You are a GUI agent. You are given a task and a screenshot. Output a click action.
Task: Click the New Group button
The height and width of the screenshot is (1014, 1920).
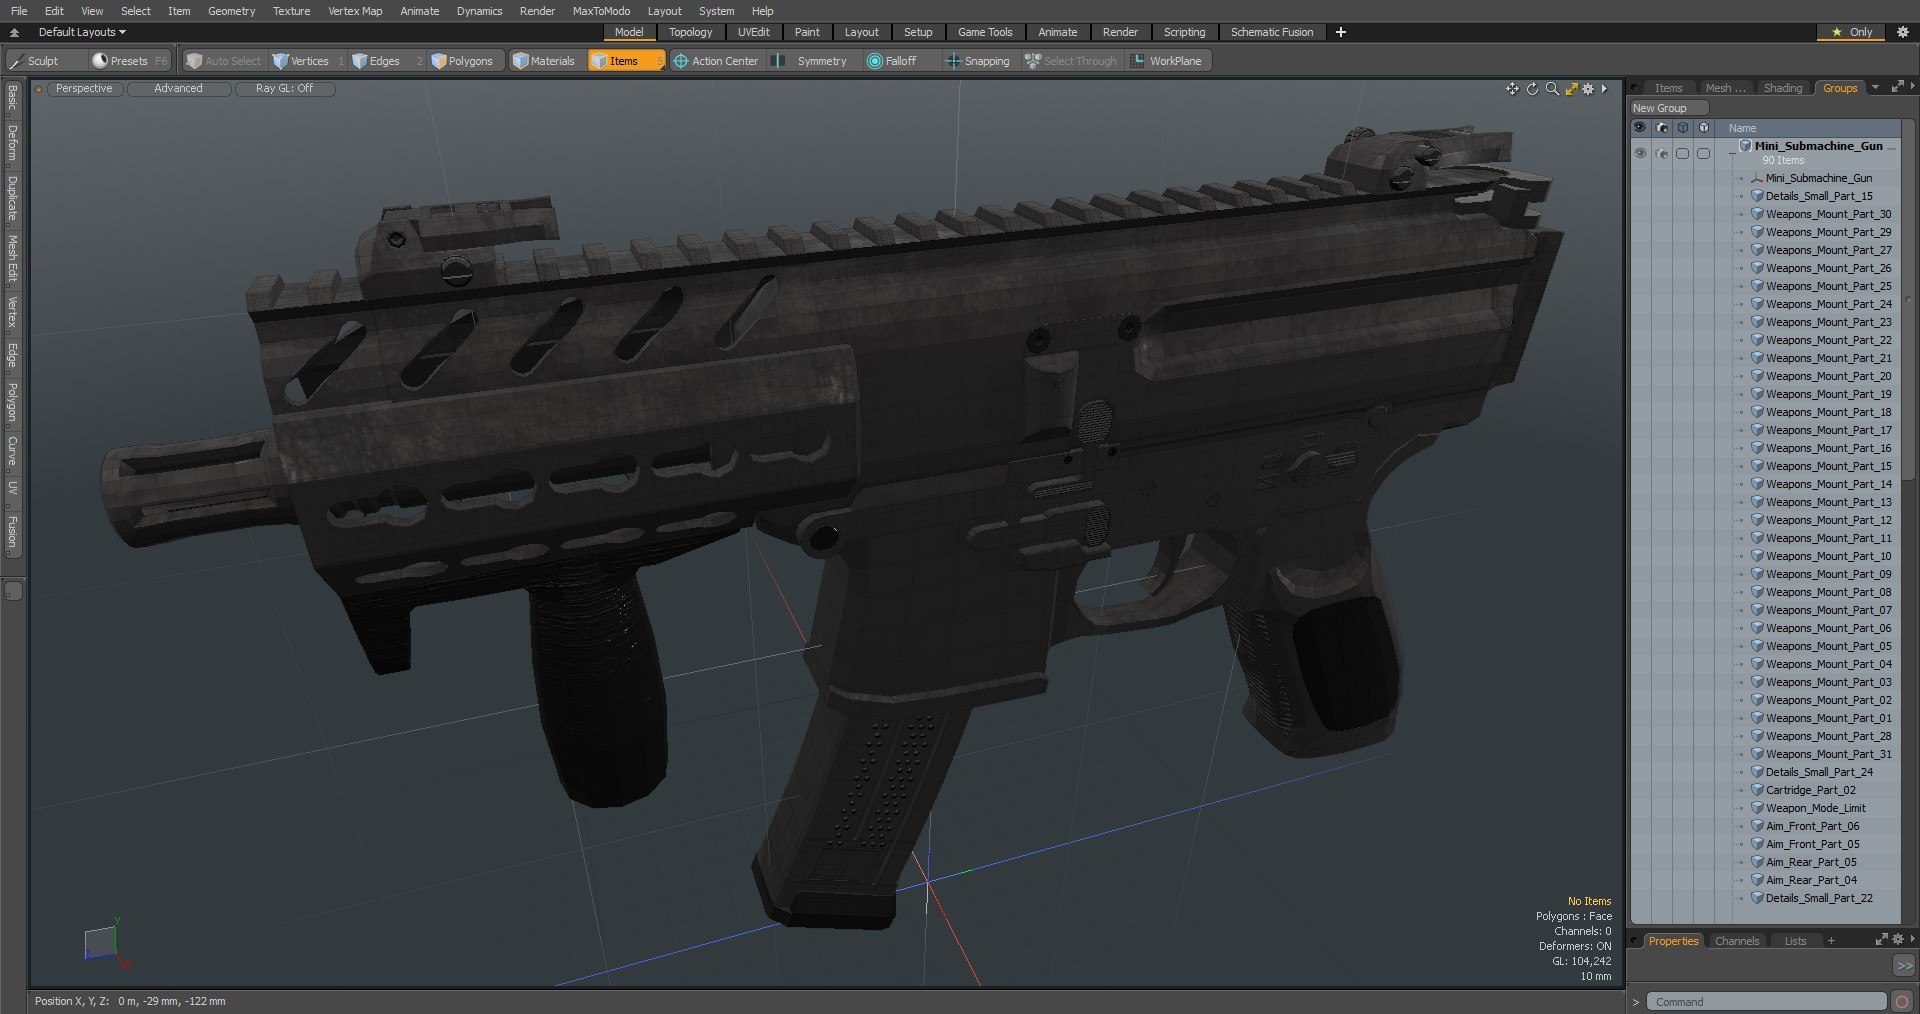(1669, 108)
